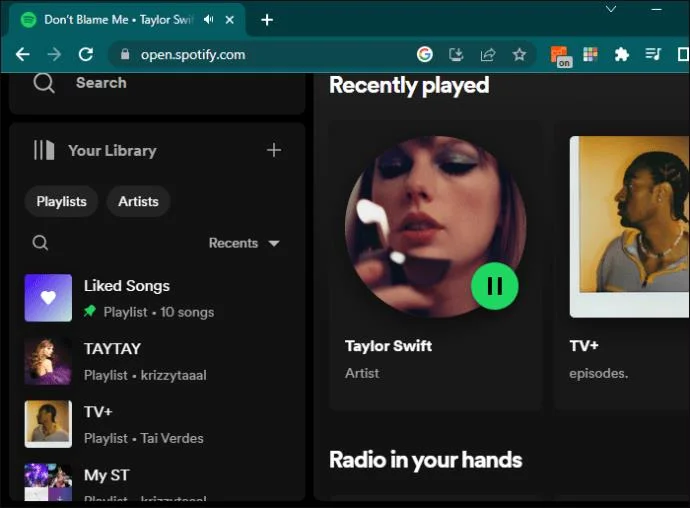Click the TAYTAY playlist cover
The width and height of the screenshot is (690, 508).
[x=48, y=361]
